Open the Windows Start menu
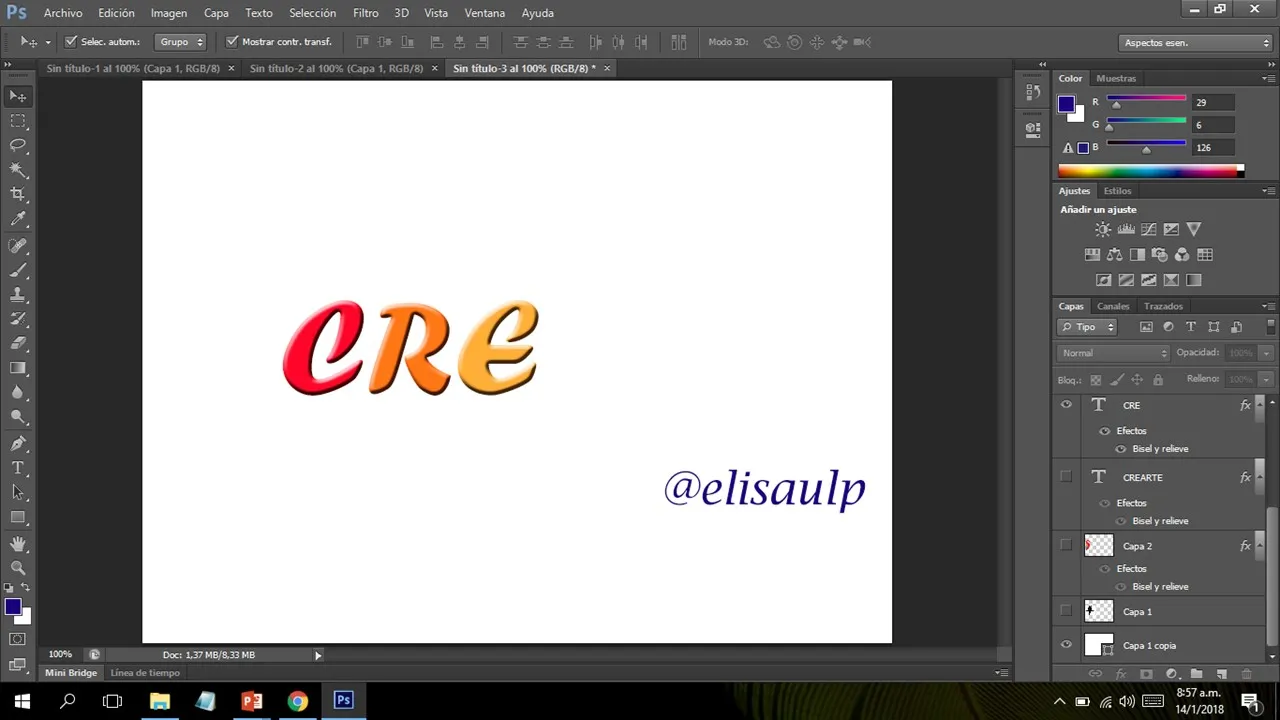This screenshot has width=1280, height=720. [x=22, y=700]
